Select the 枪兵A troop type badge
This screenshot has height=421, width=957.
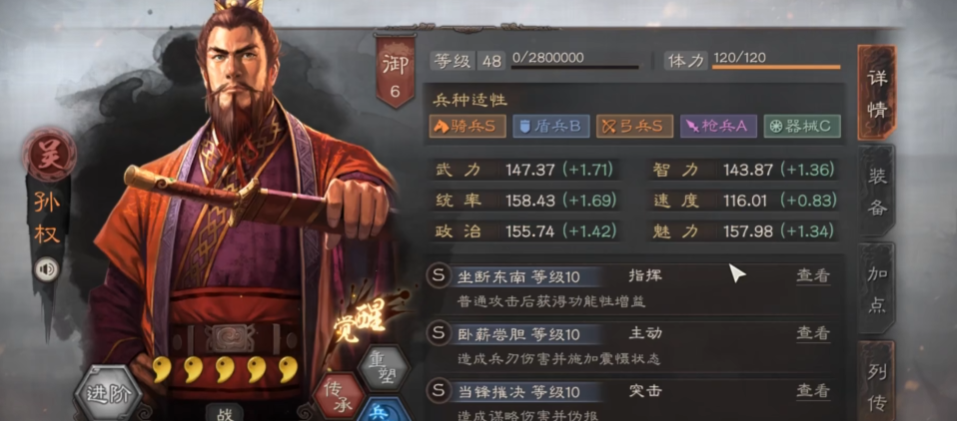tap(718, 126)
